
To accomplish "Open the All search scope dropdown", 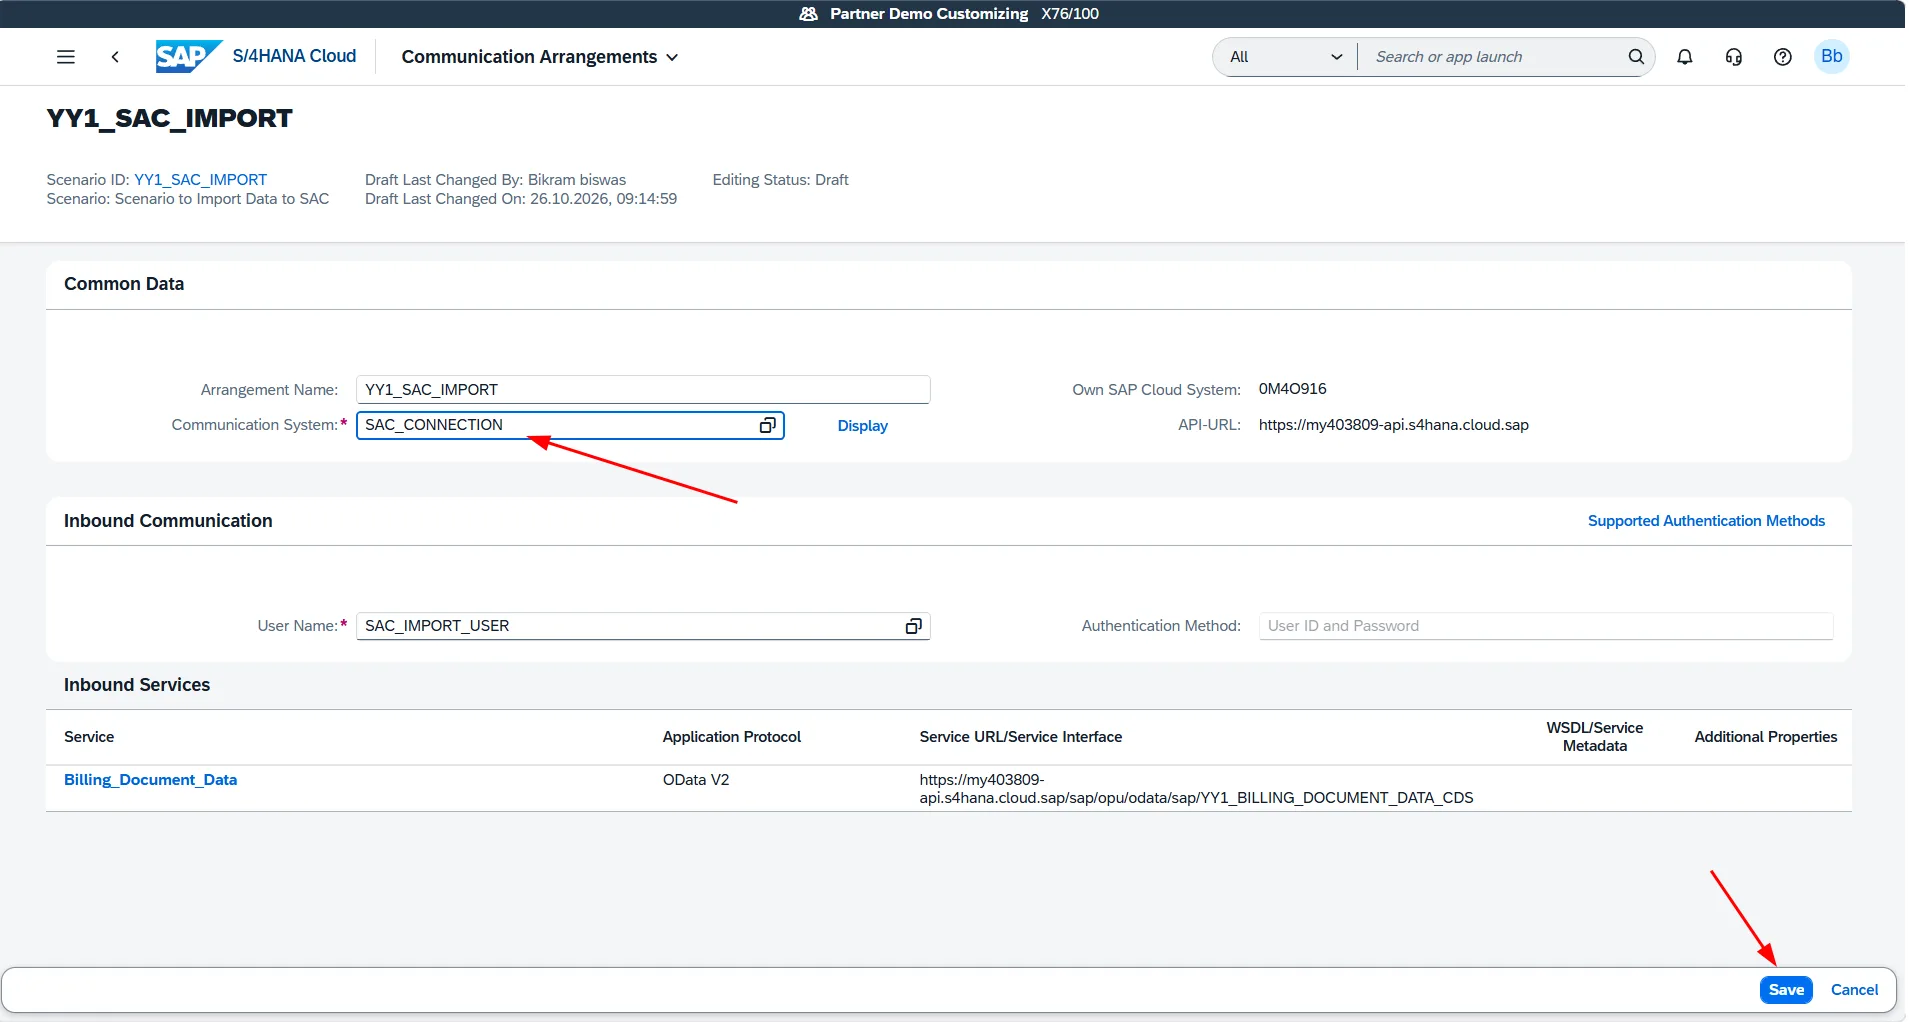I will click(x=1285, y=57).
